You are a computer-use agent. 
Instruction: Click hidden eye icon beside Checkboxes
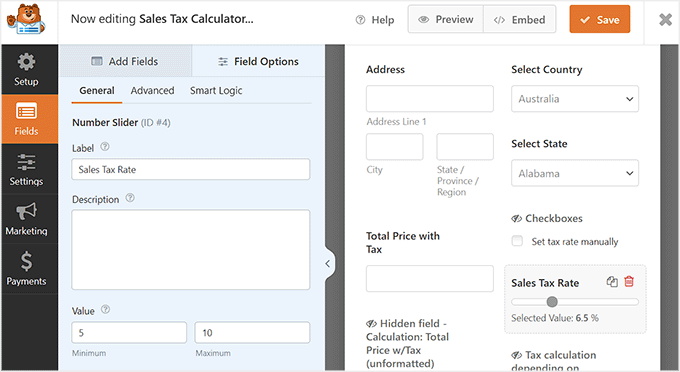(x=516, y=219)
